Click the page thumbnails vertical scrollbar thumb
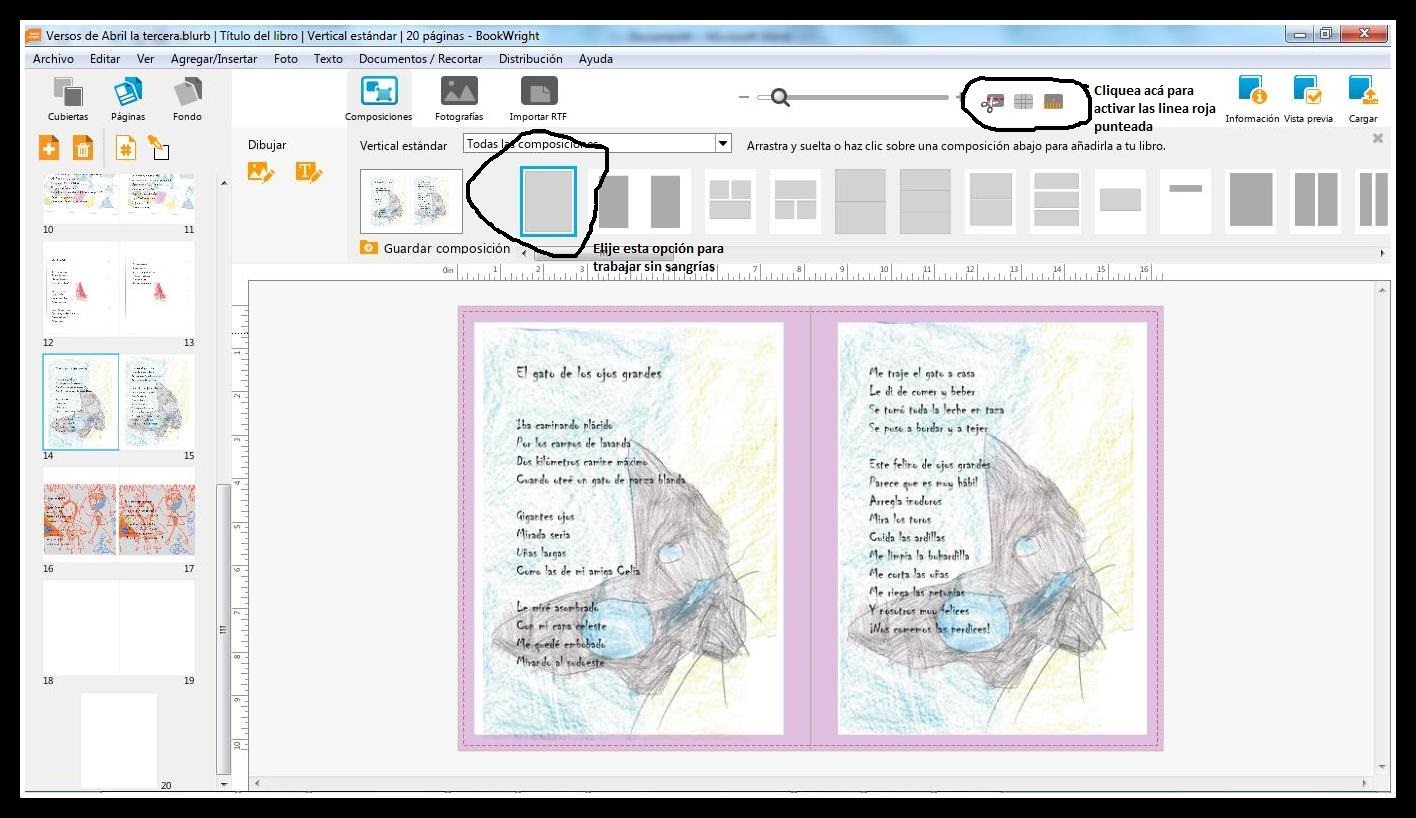 pyautogui.click(x=224, y=628)
